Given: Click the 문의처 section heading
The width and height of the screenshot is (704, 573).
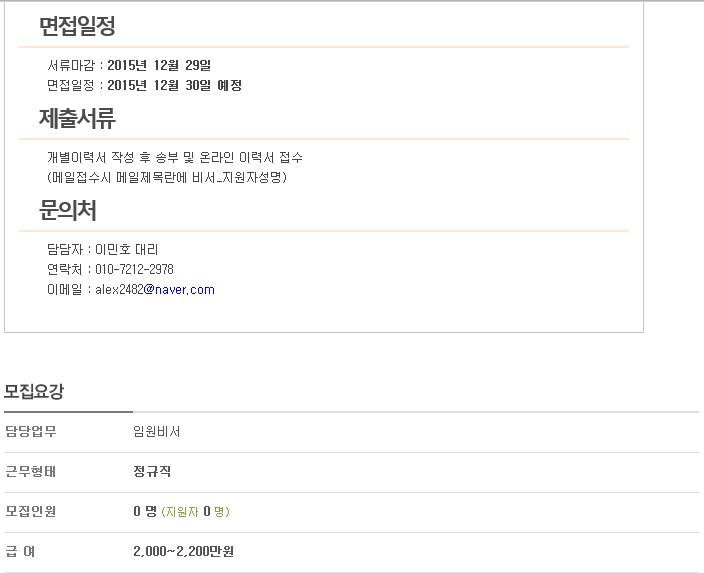Looking at the screenshot, I should (68, 210).
